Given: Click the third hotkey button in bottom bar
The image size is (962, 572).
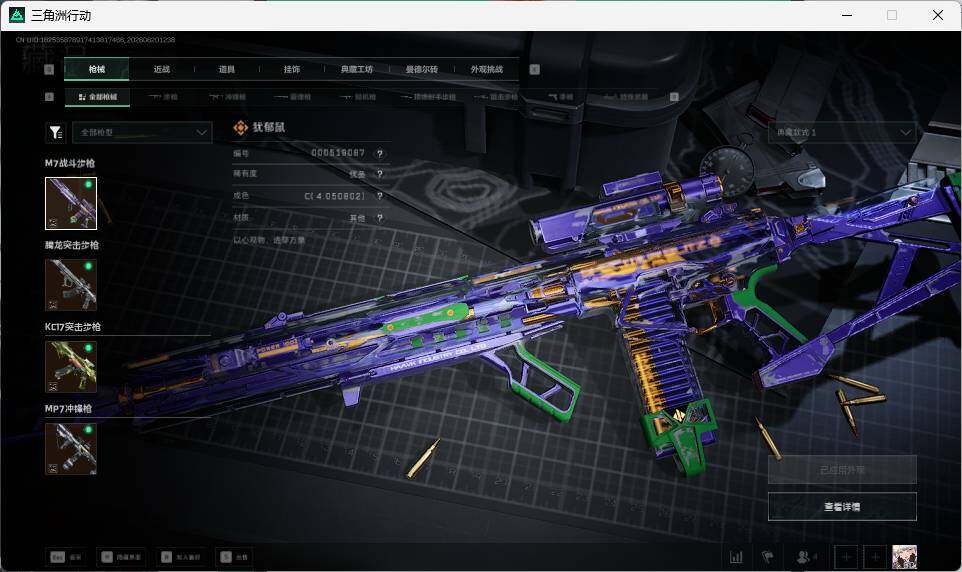Looking at the screenshot, I should pyautogui.click(x=180, y=557).
